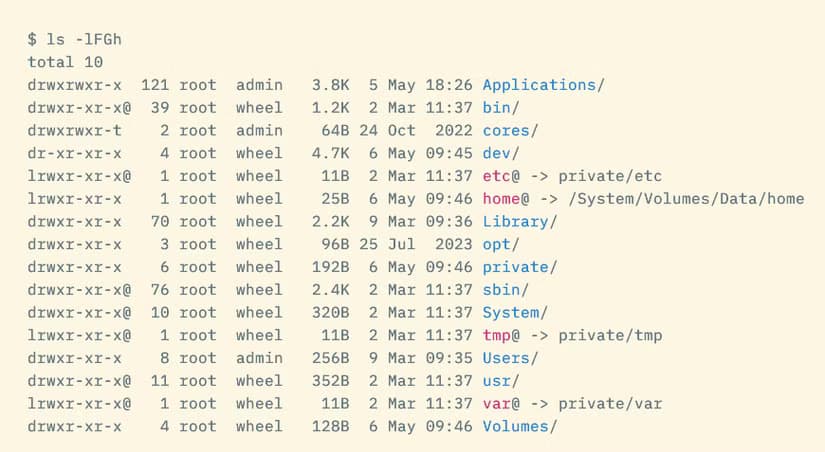This screenshot has width=825, height=452.
Task: Select the Users/ directory name
Action: coord(510,358)
